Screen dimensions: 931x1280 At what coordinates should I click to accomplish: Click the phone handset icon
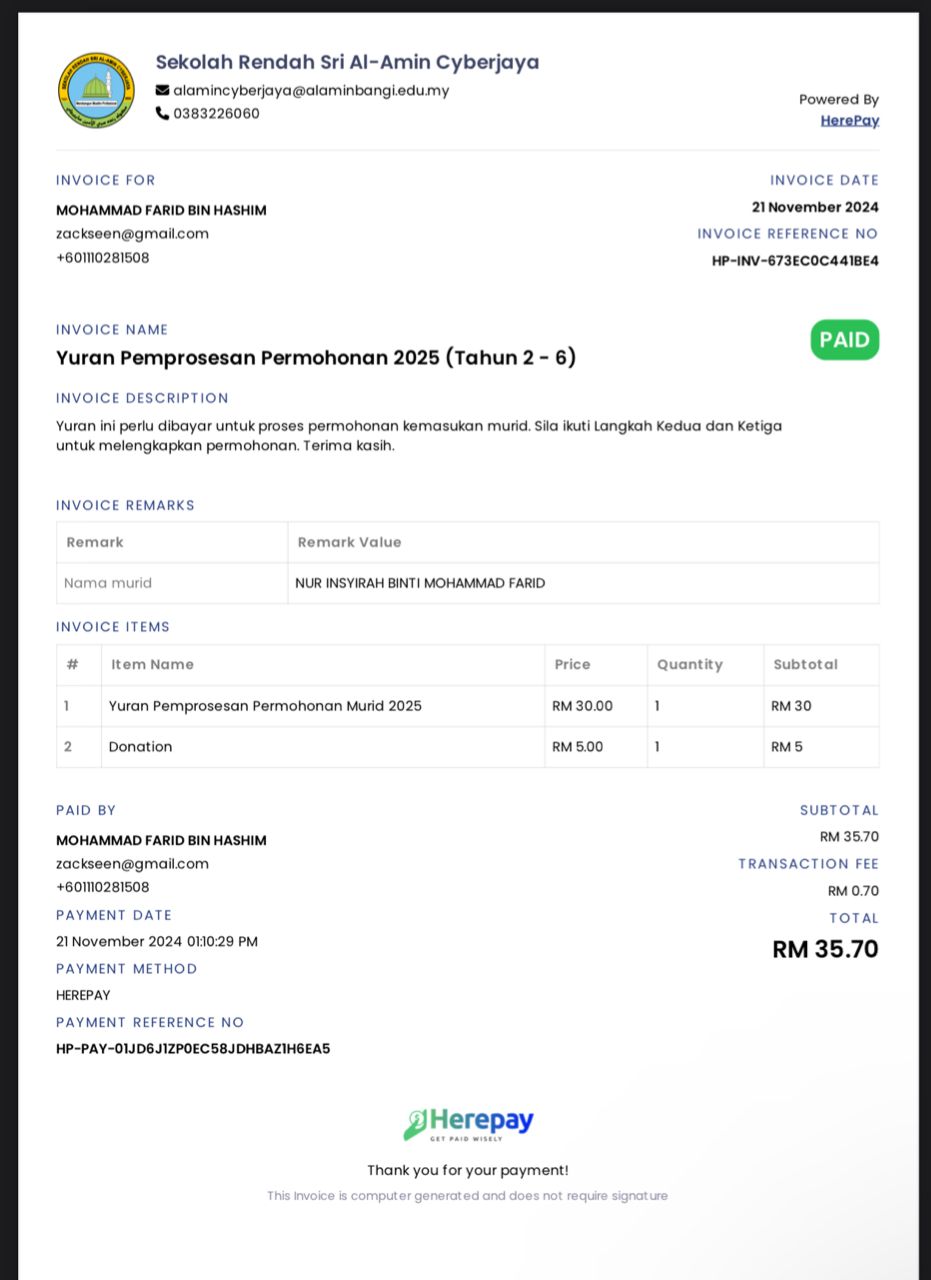pos(162,113)
